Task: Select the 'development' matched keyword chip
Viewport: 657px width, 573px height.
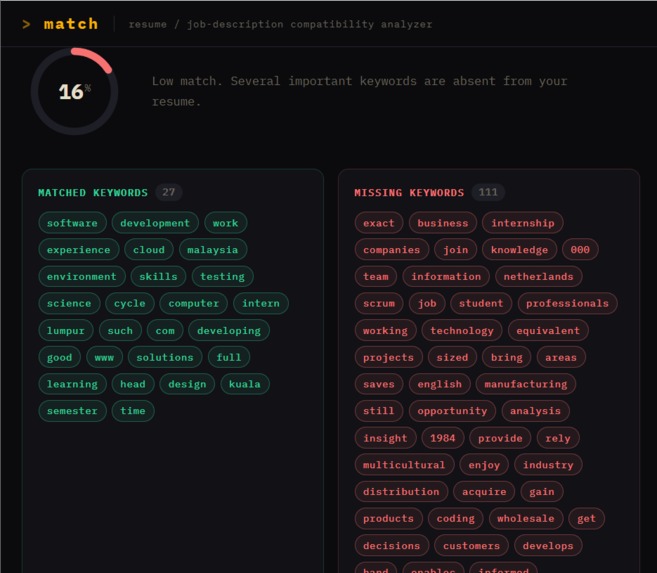Action: [x=155, y=223]
